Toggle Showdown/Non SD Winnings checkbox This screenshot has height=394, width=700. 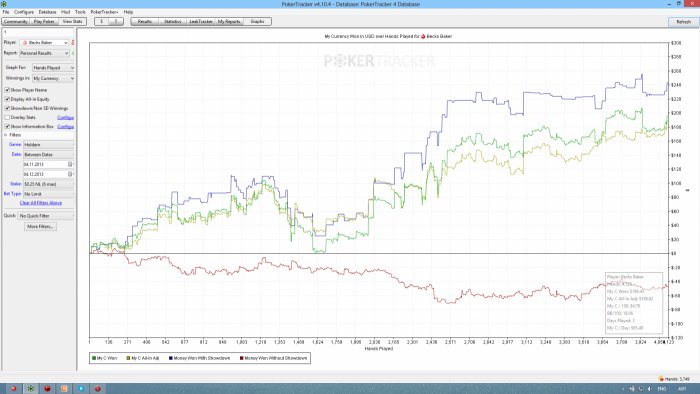pos(7,108)
